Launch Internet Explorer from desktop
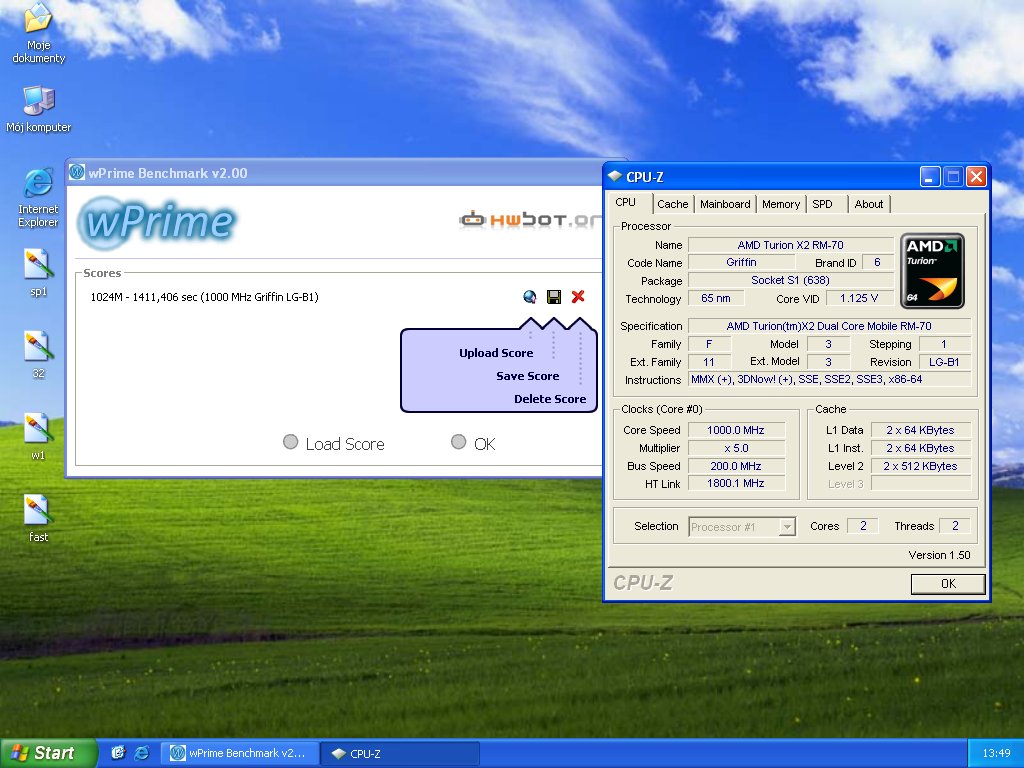The image size is (1024, 768). click(x=39, y=197)
